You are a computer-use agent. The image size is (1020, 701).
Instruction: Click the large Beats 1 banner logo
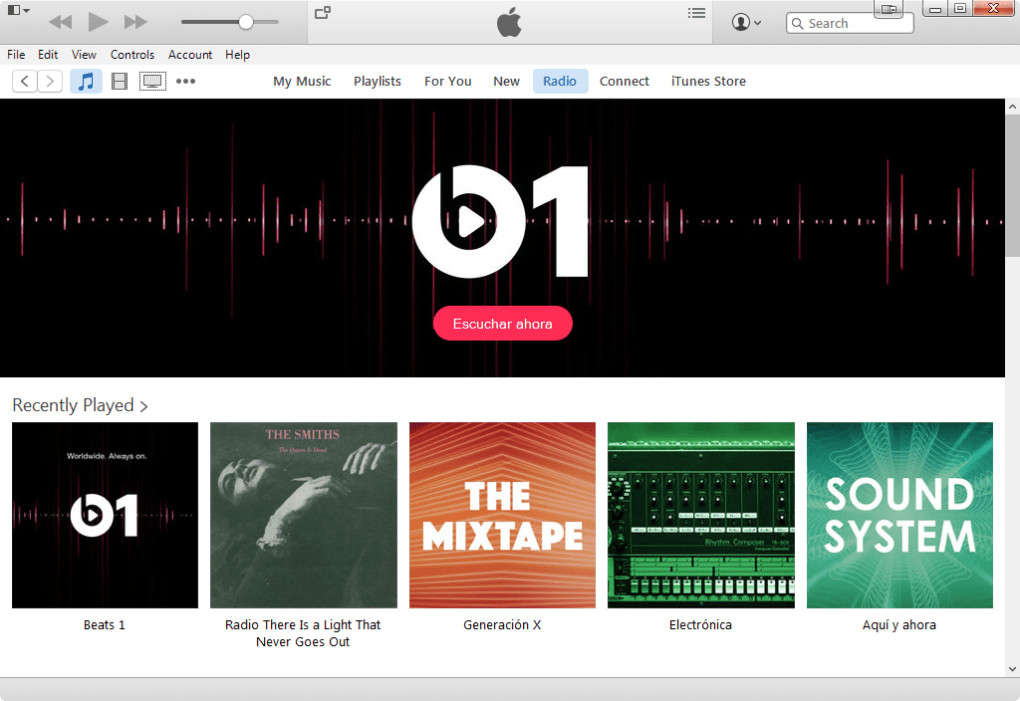pyautogui.click(x=500, y=222)
